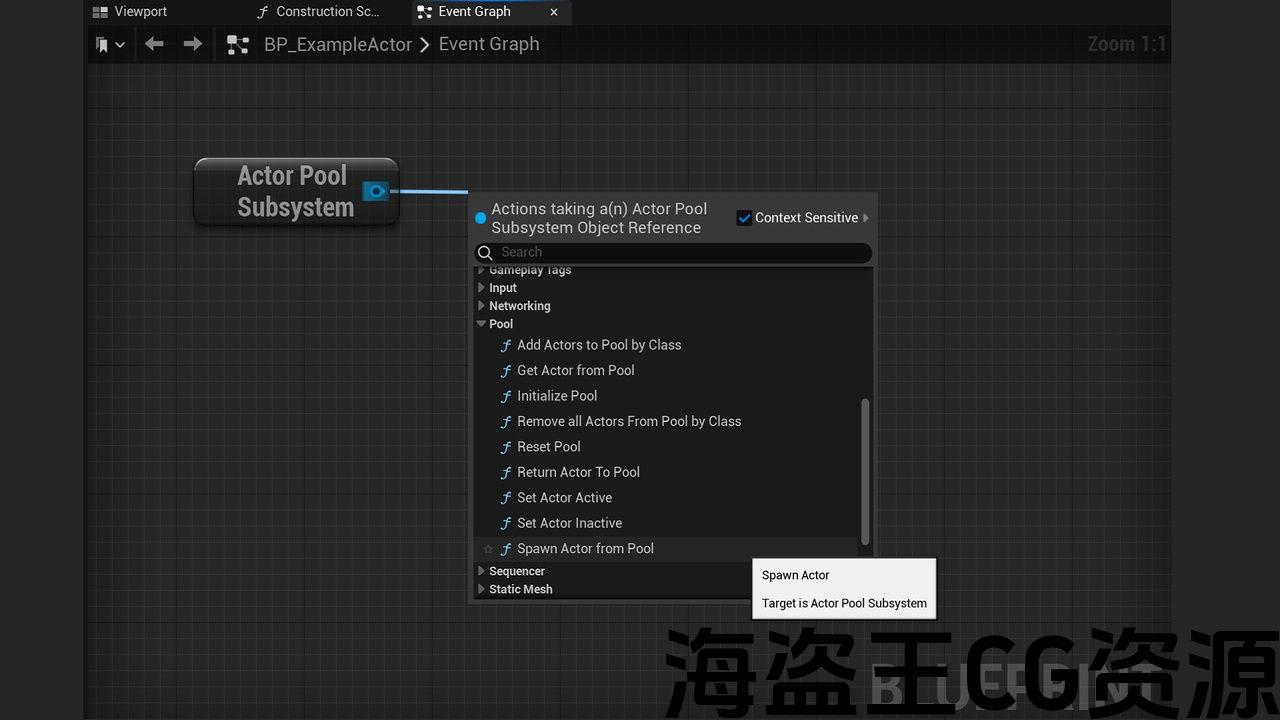
Task: Click BP_ExampleActor in the breadcrumb
Action: point(338,44)
